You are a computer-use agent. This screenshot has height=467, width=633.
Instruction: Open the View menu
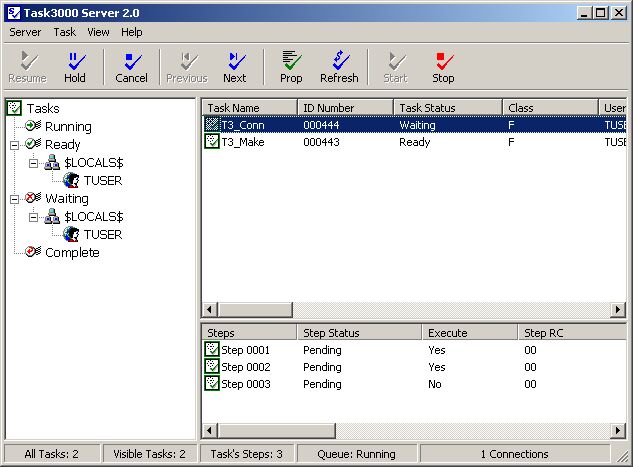(98, 32)
